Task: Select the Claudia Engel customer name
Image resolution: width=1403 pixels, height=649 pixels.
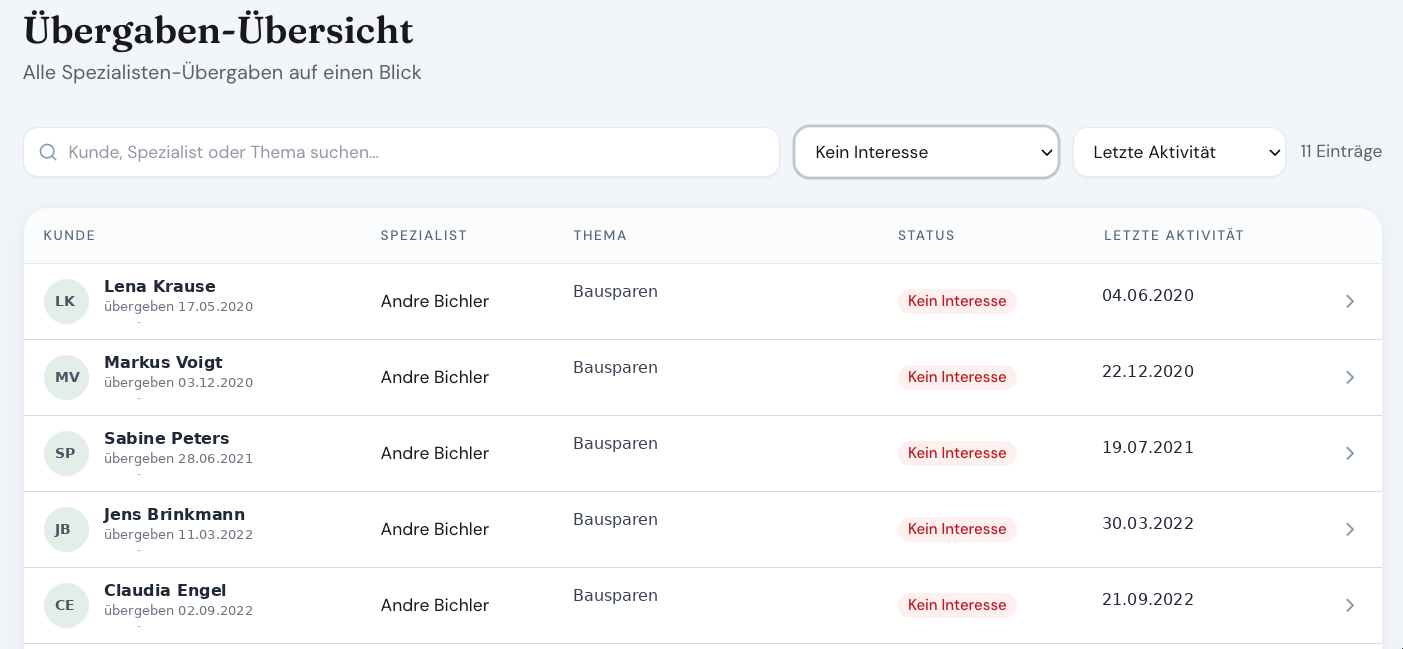Action: point(165,590)
